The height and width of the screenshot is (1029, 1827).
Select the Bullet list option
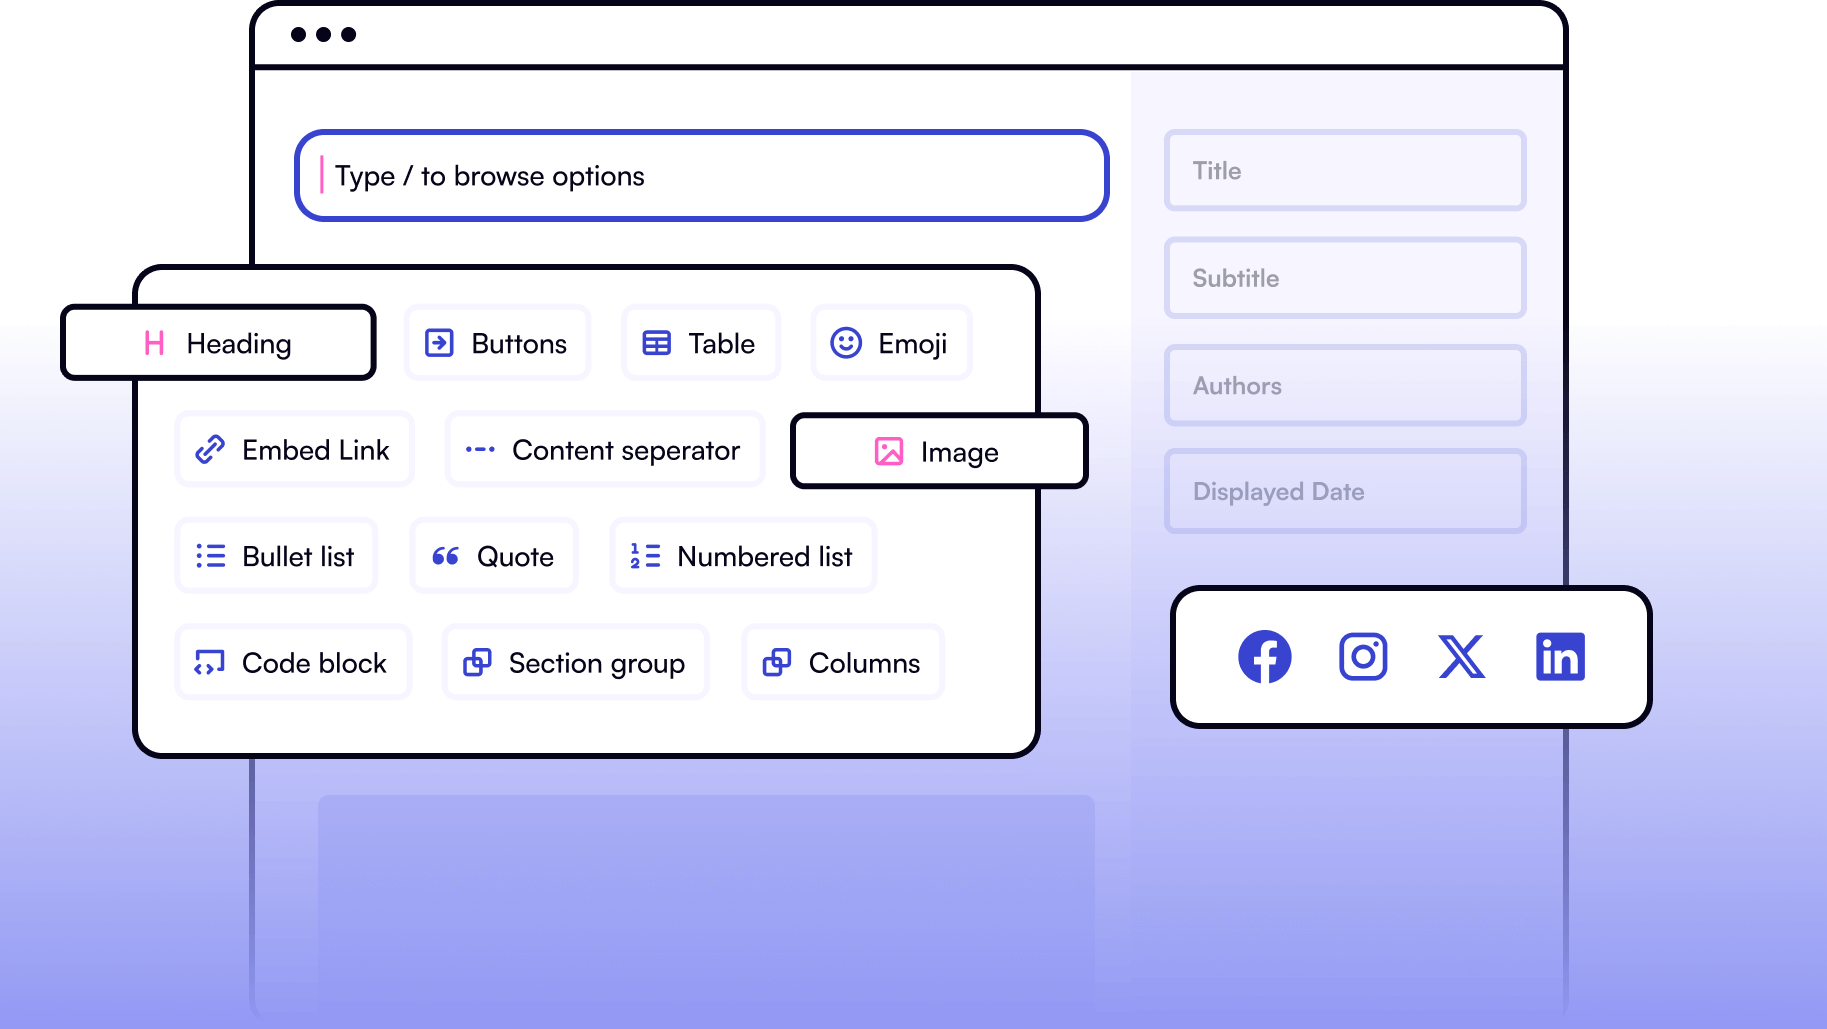[276, 556]
